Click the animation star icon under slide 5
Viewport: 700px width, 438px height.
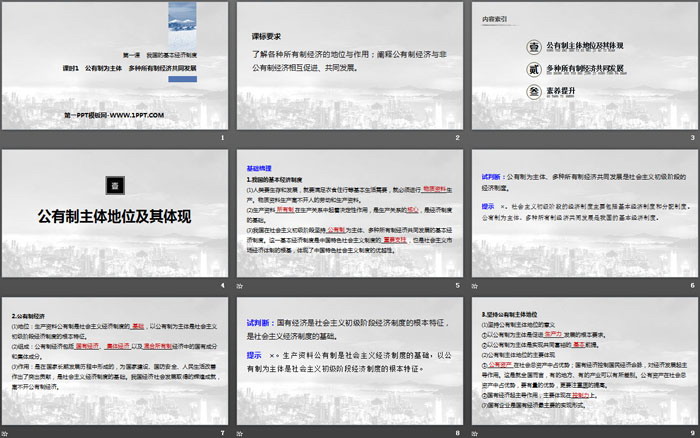pos(240,286)
